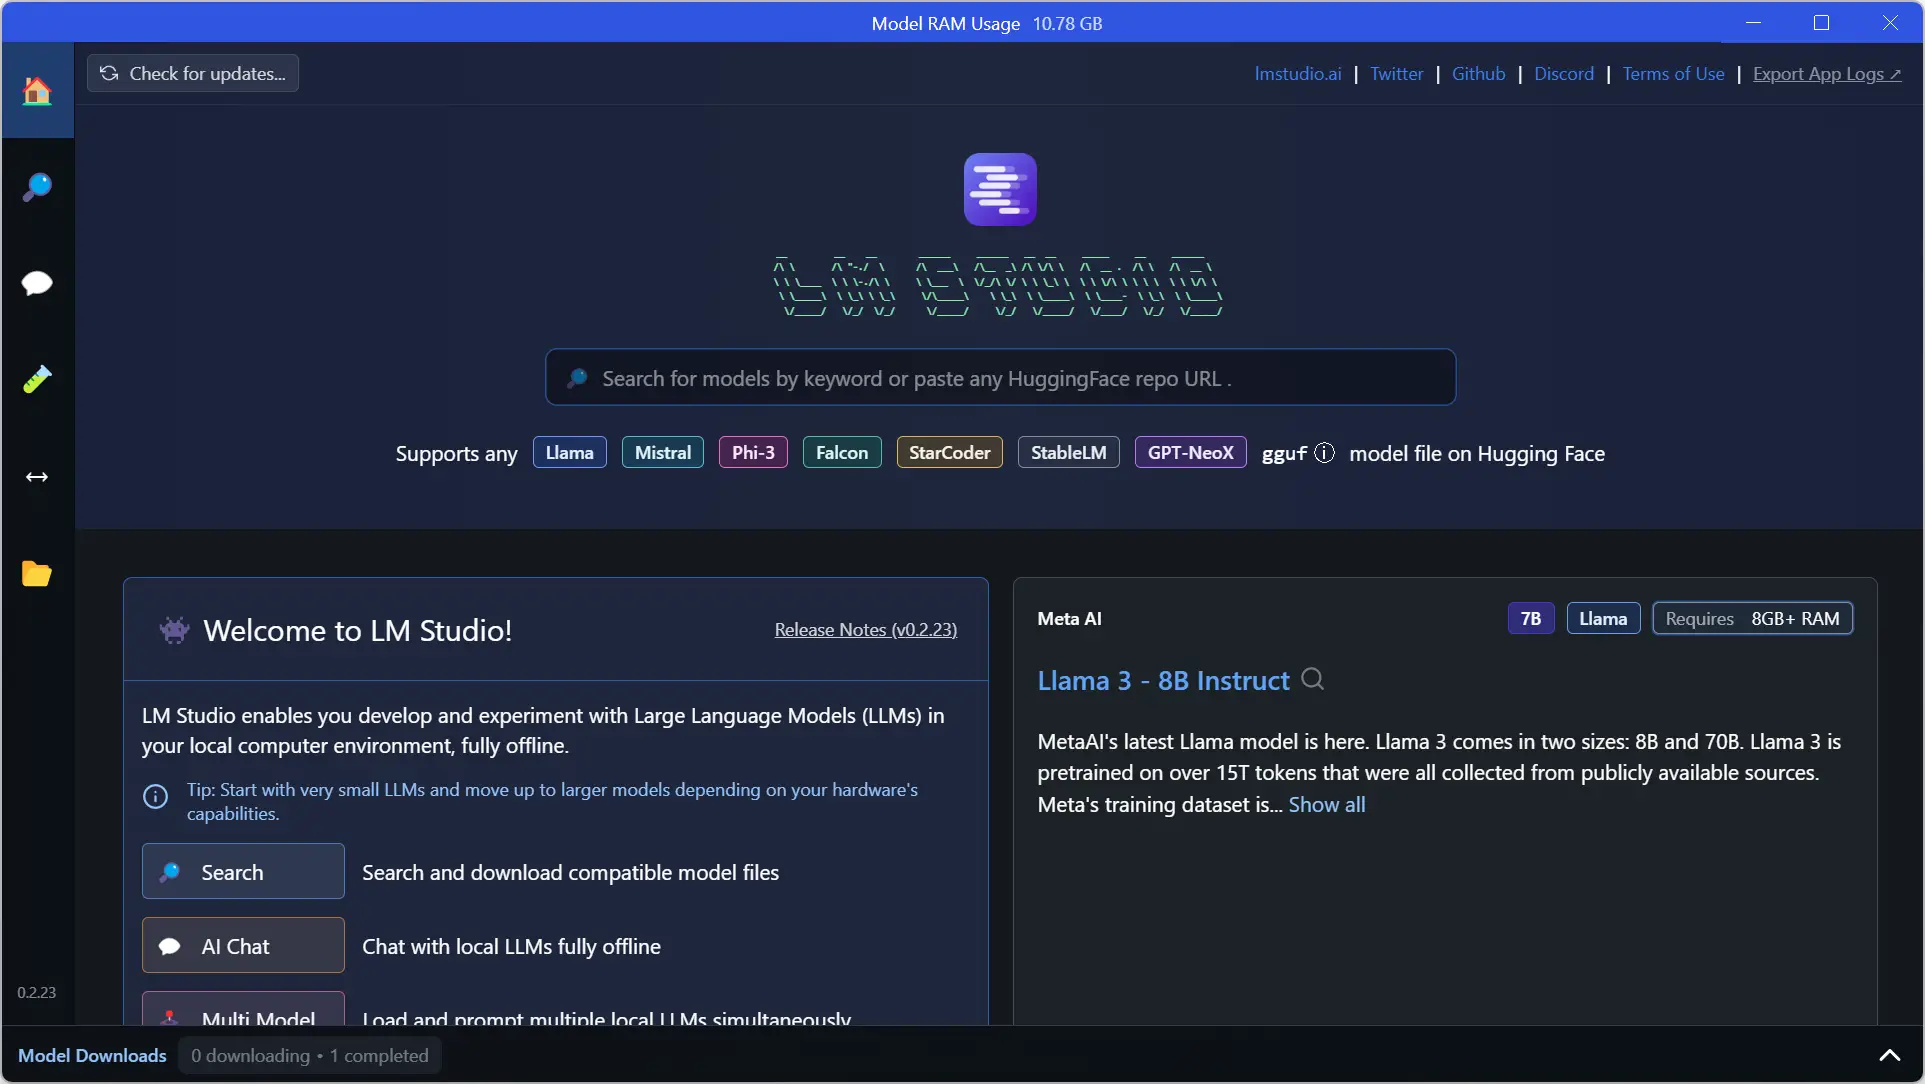
Task: Select the StarCoder model tag
Action: click(x=949, y=452)
